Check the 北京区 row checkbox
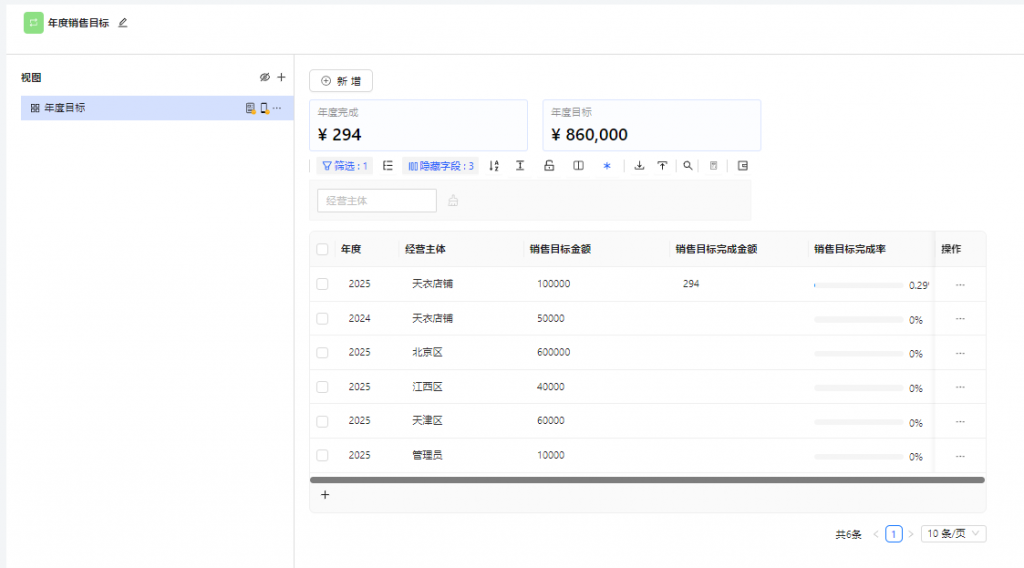This screenshot has width=1024, height=568. tap(322, 353)
